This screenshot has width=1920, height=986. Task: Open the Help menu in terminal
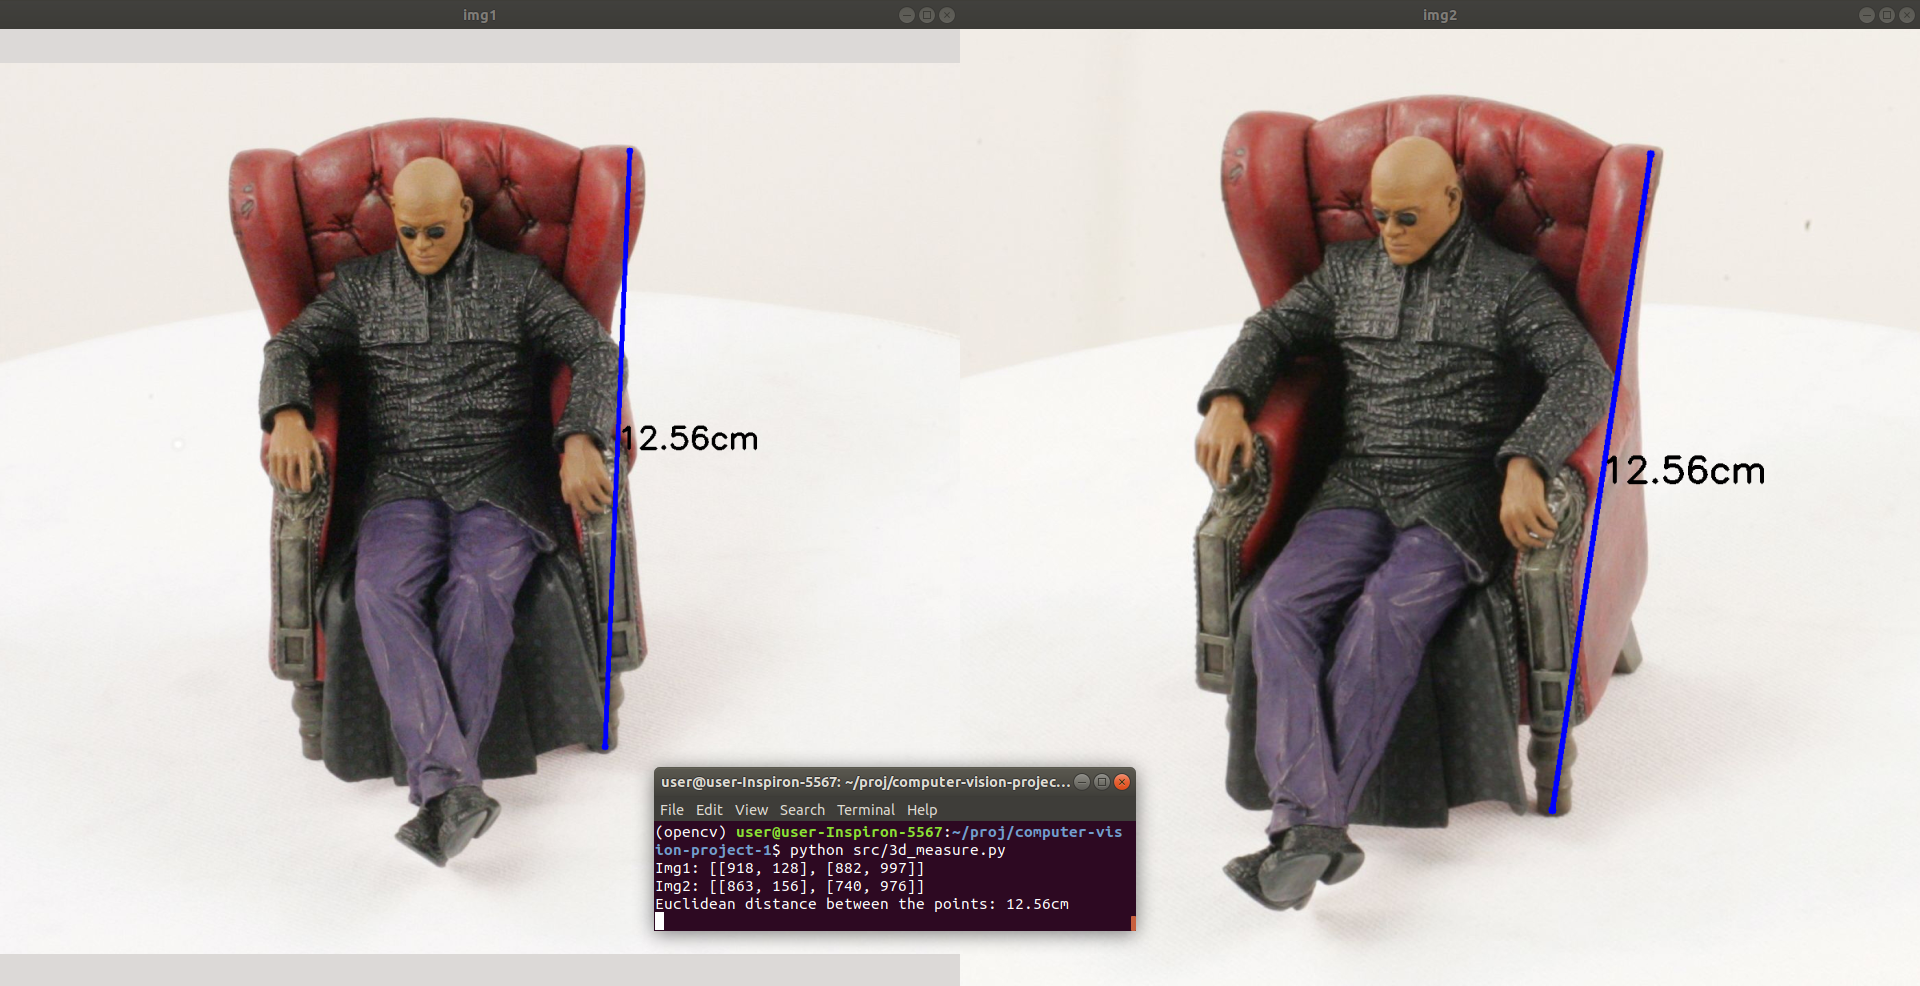[922, 810]
